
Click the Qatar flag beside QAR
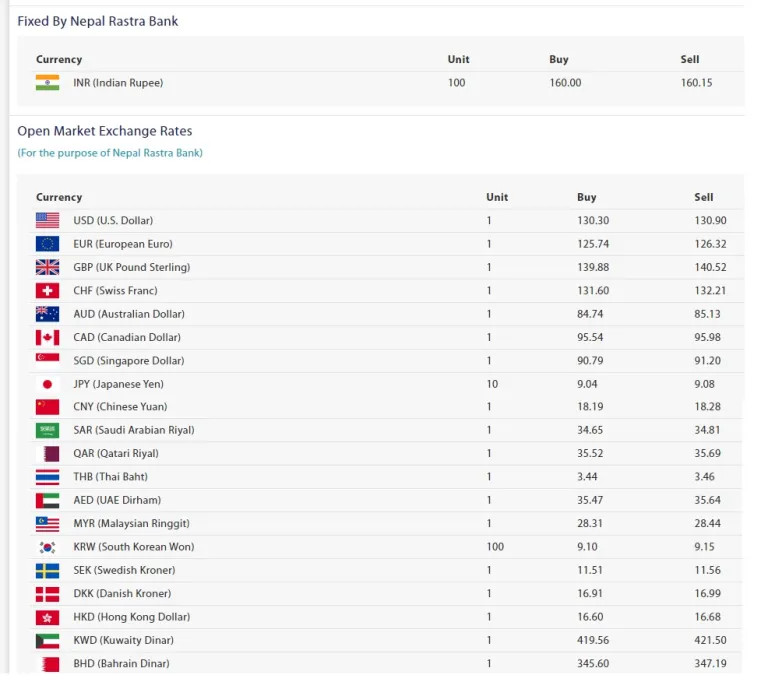(48, 454)
